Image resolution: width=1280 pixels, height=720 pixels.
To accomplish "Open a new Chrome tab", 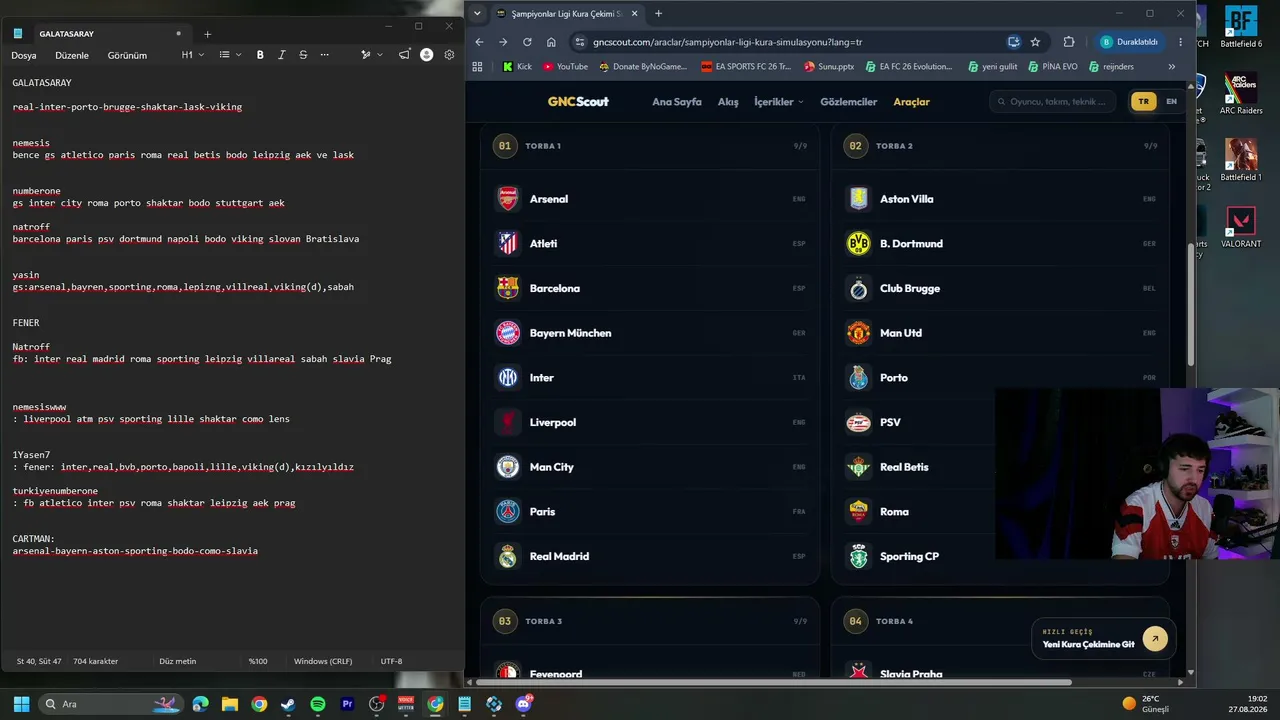I will pos(658,14).
